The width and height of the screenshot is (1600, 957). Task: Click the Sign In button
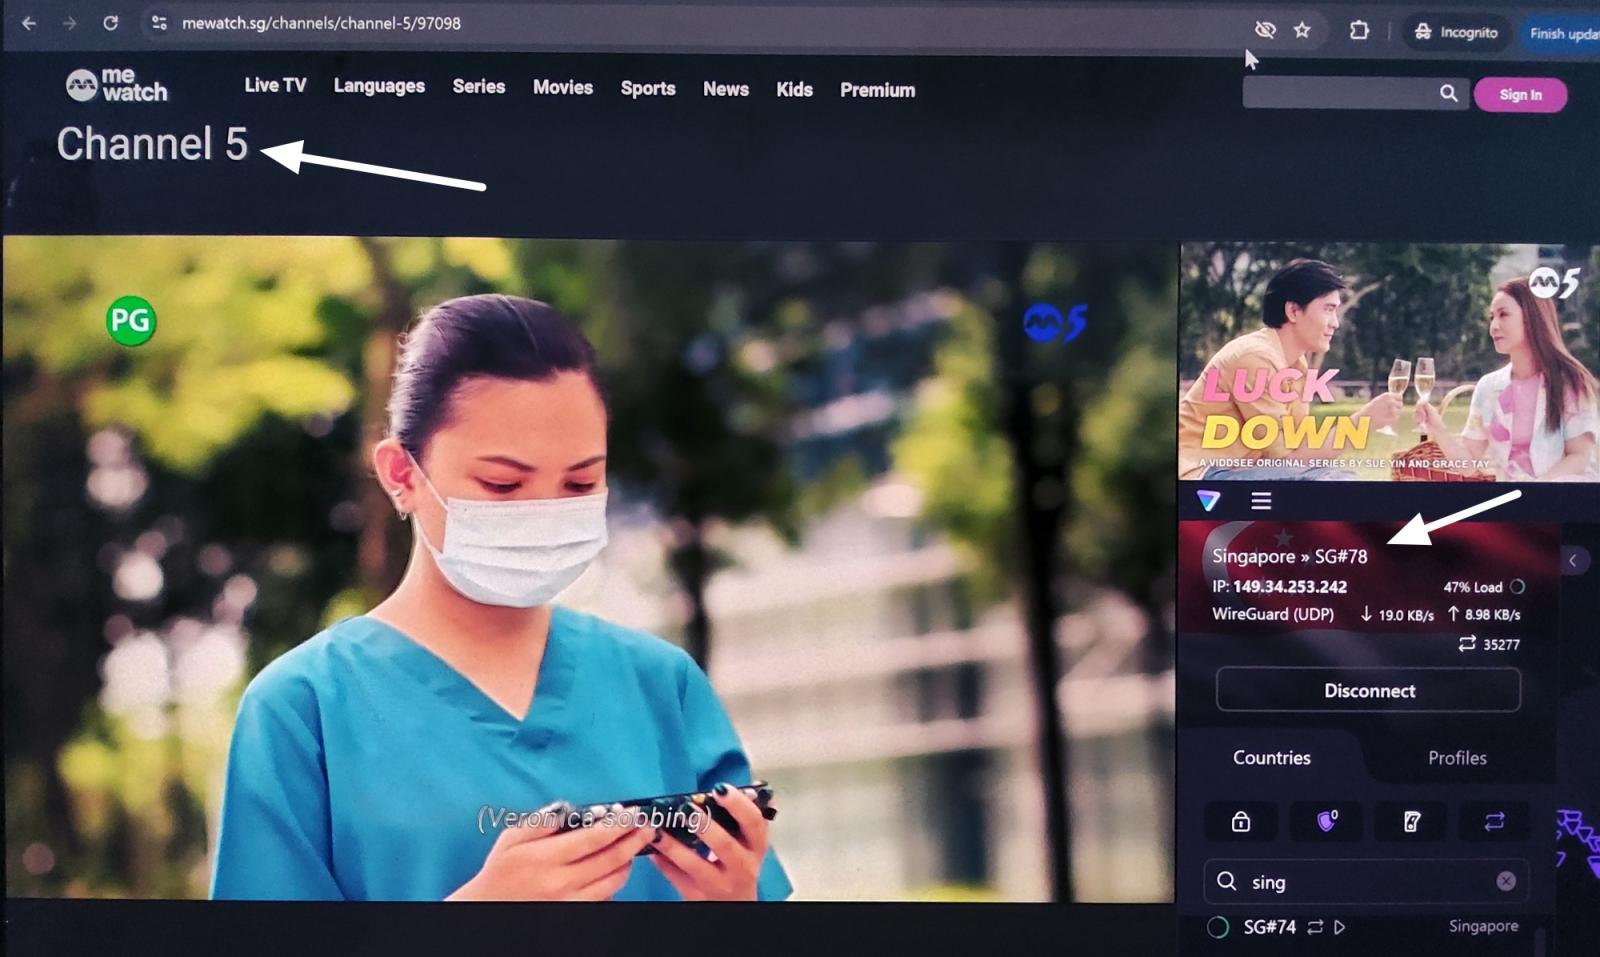point(1520,95)
